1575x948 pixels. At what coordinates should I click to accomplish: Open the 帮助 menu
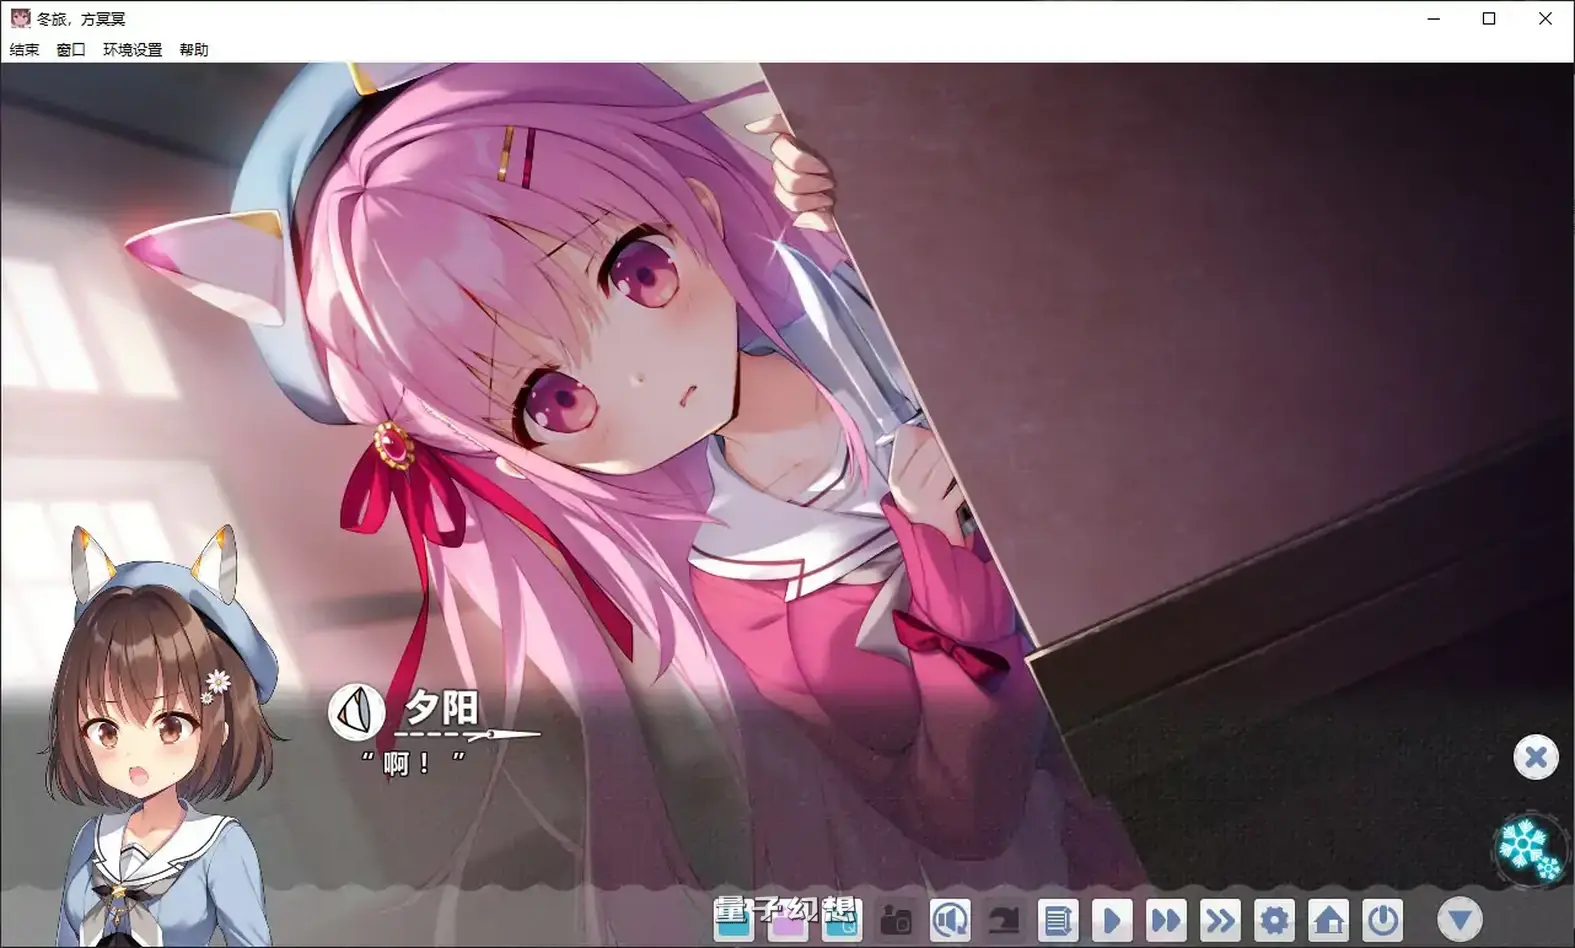click(194, 49)
